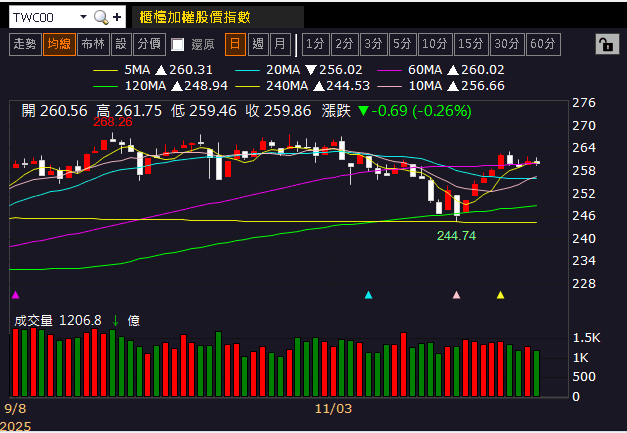This screenshot has height=433, width=627.
Task: Click the 櫃檯加權股價指數 title
Action: [x=195, y=17]
